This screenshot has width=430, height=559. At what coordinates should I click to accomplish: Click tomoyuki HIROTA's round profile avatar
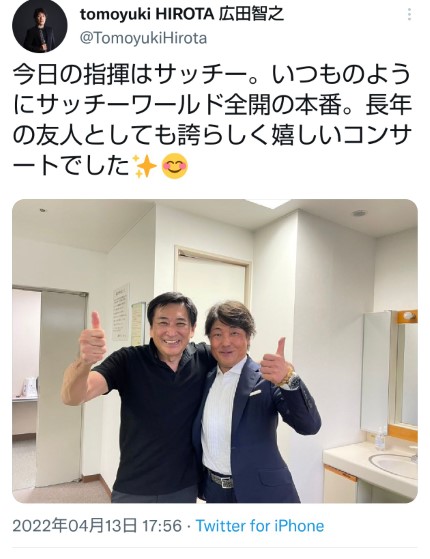(x=40, y=26)
